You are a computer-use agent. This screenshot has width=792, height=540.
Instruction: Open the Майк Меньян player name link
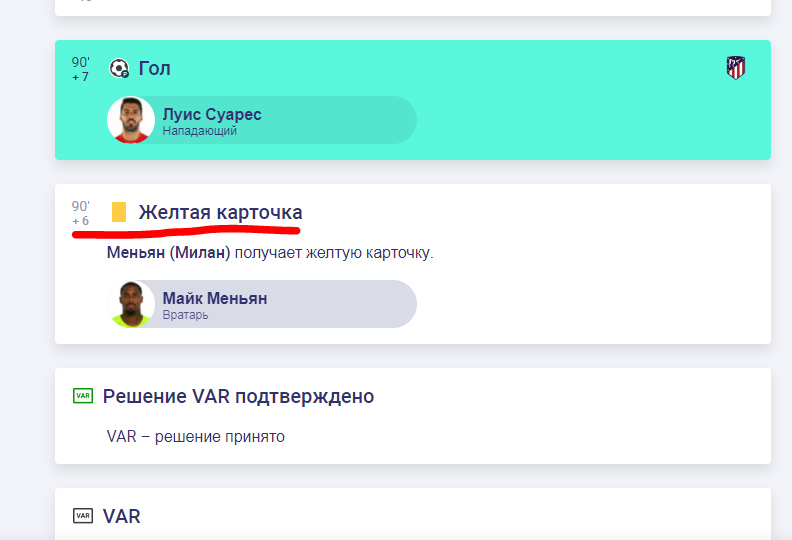tap(215, 298)
